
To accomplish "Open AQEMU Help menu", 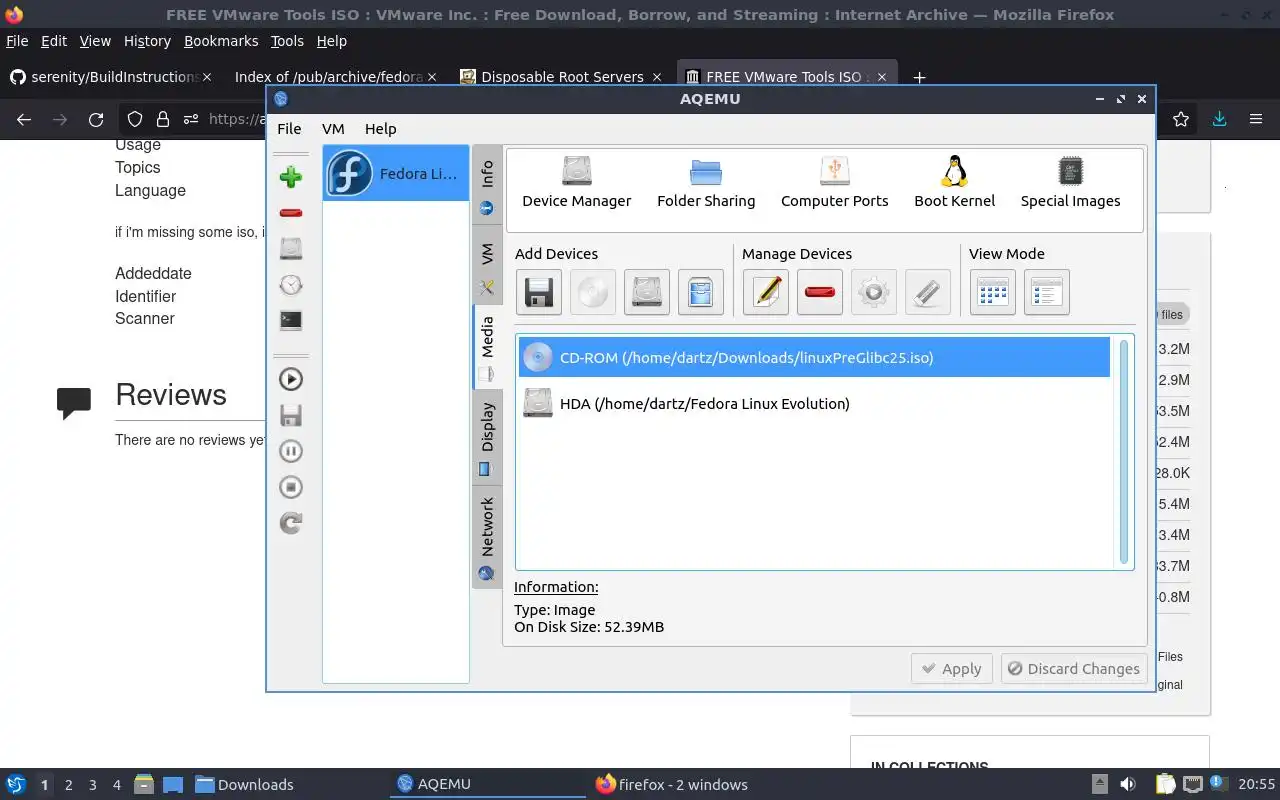I will click(x=380, y=128).
